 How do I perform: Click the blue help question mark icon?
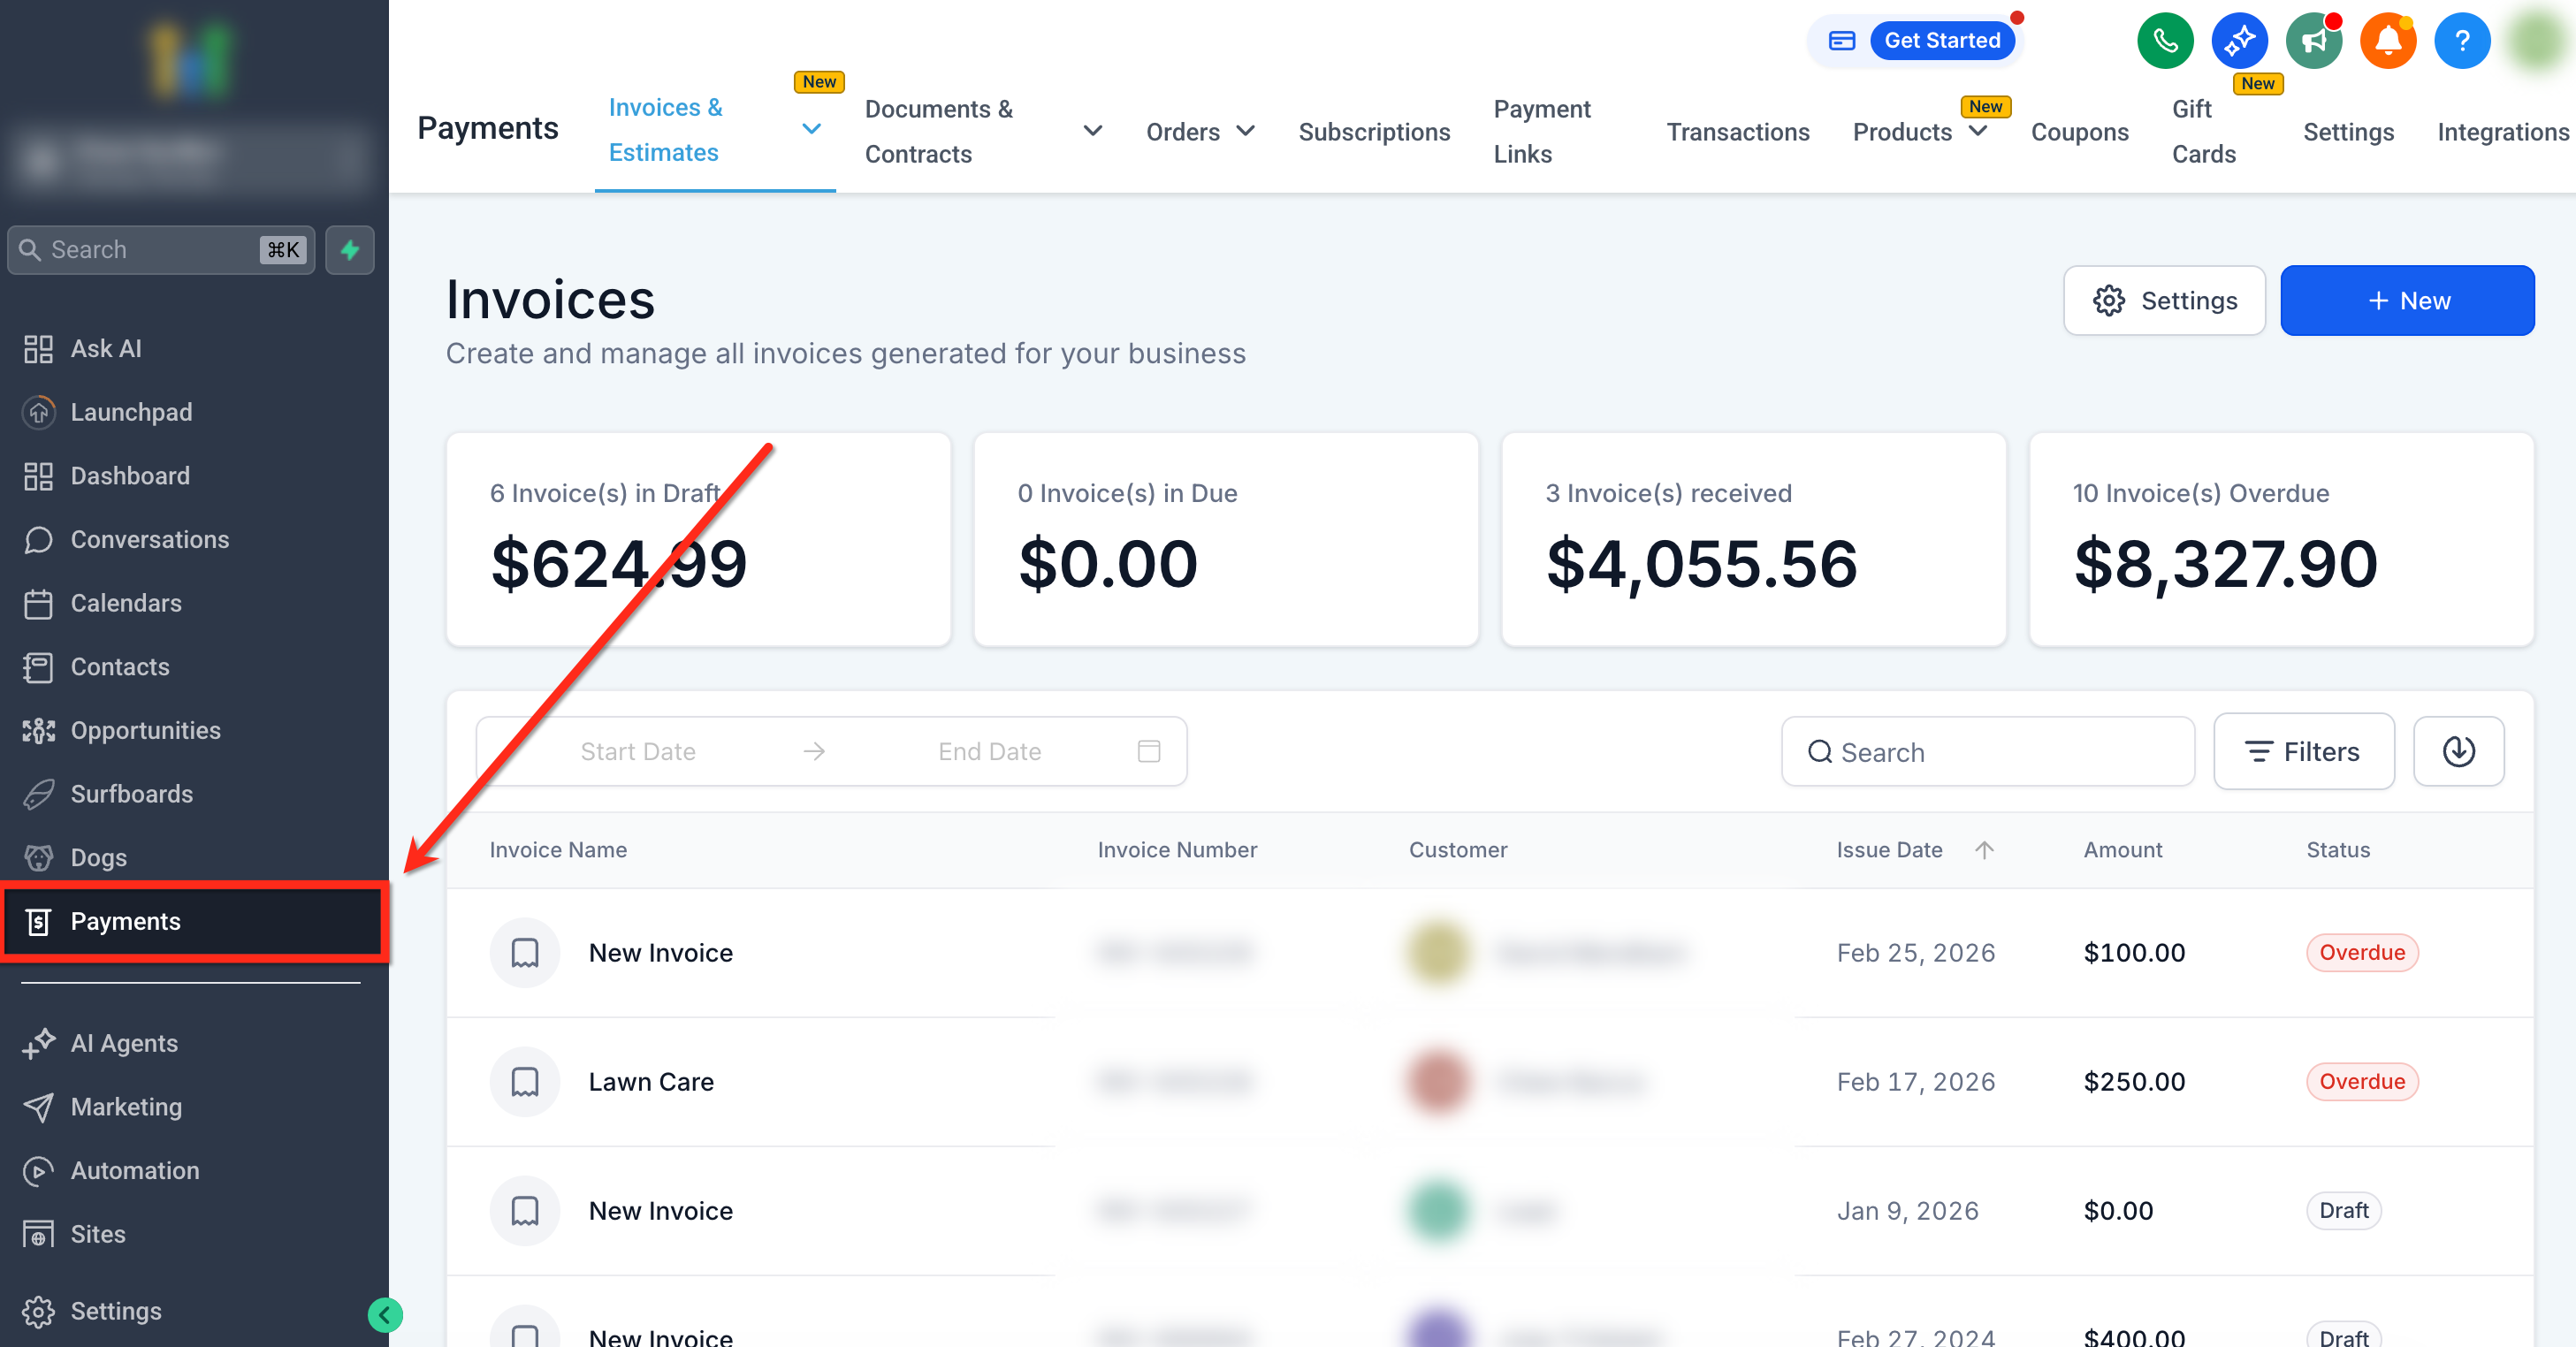pos(2461,41)
